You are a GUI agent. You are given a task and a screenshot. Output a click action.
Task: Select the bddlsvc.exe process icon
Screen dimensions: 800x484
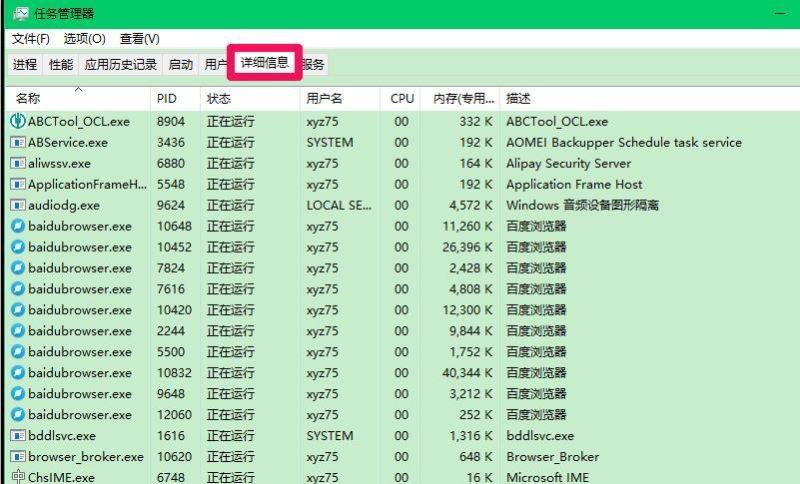tap(18, 436)
